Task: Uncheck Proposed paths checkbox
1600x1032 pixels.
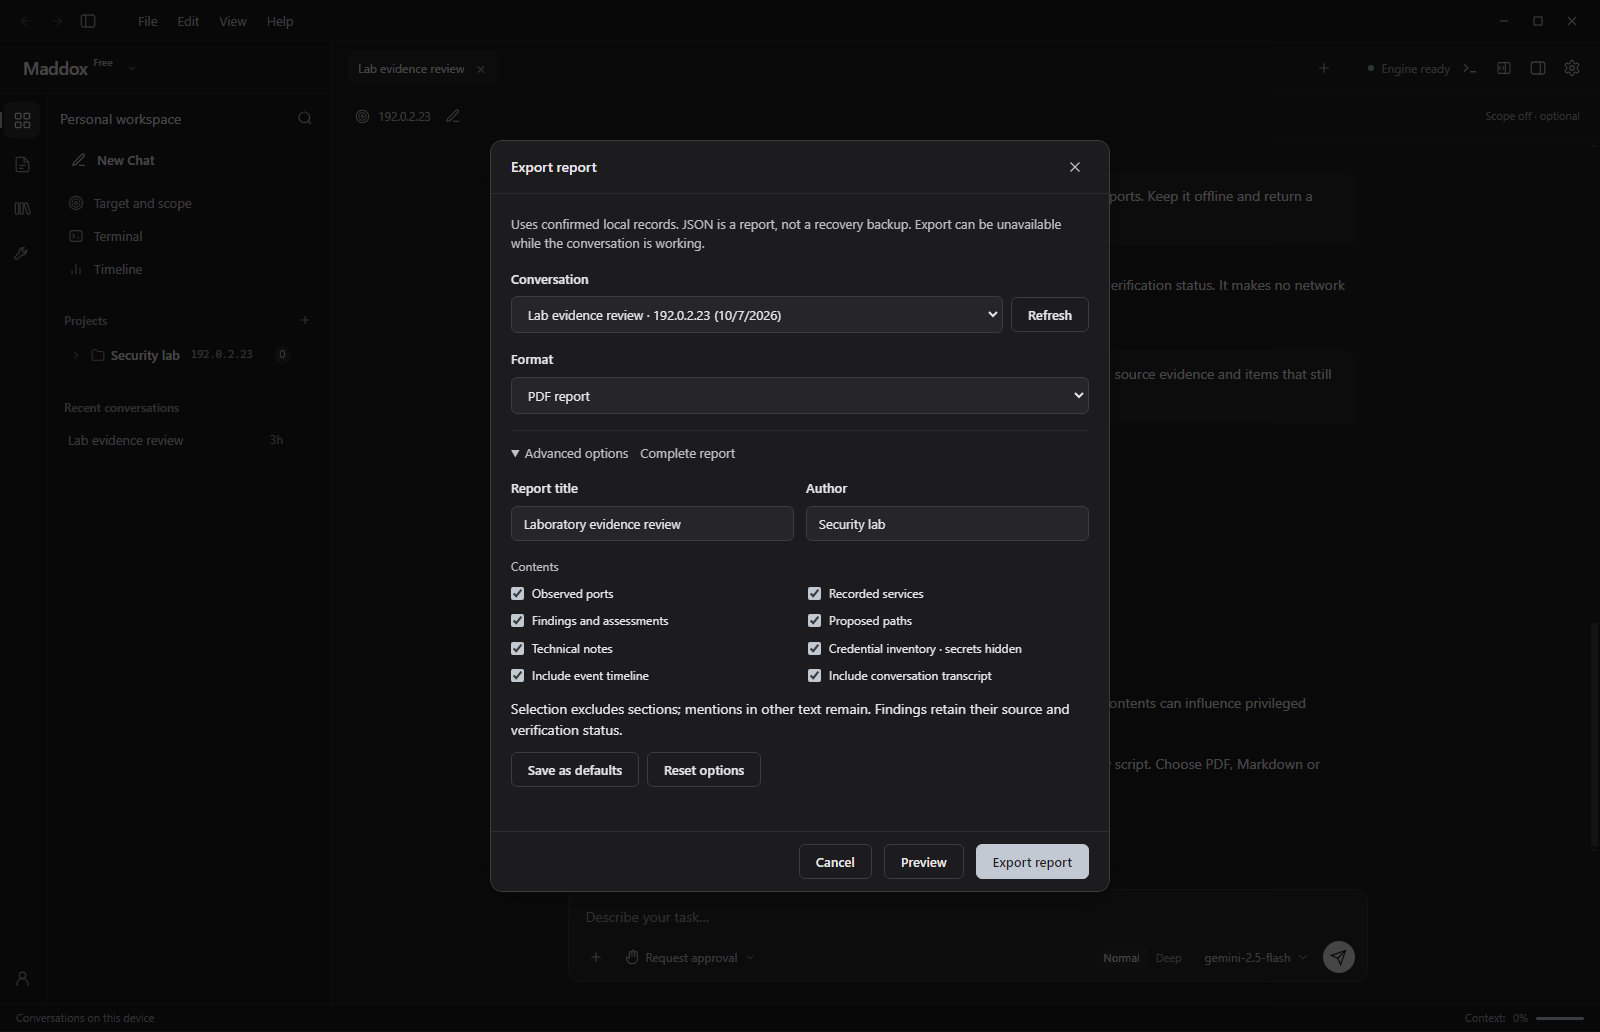Action: [x=814, y=620]
